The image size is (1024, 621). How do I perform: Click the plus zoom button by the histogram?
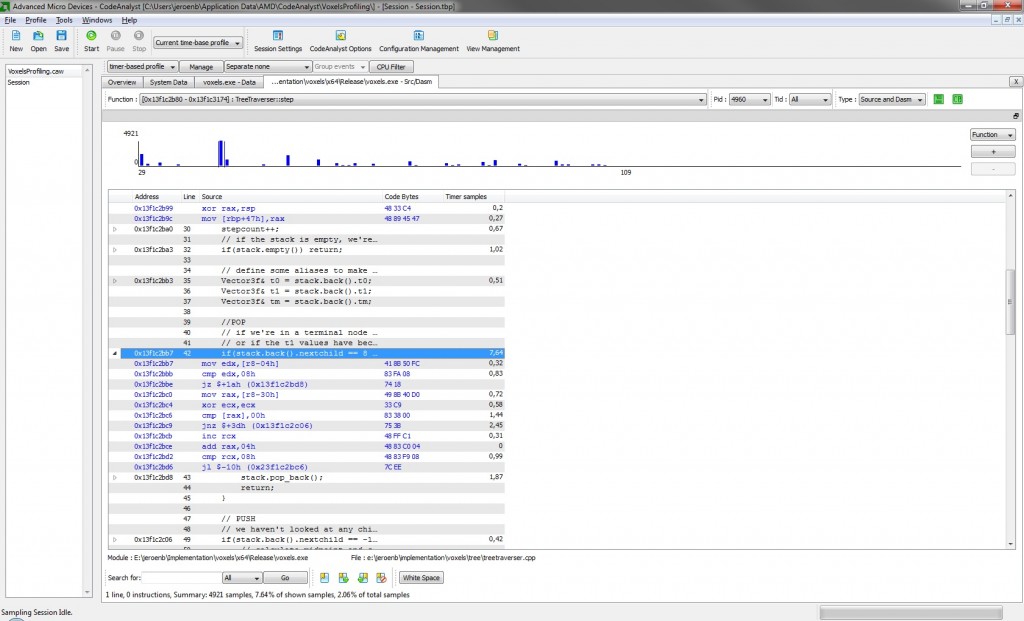pos(993,151)
